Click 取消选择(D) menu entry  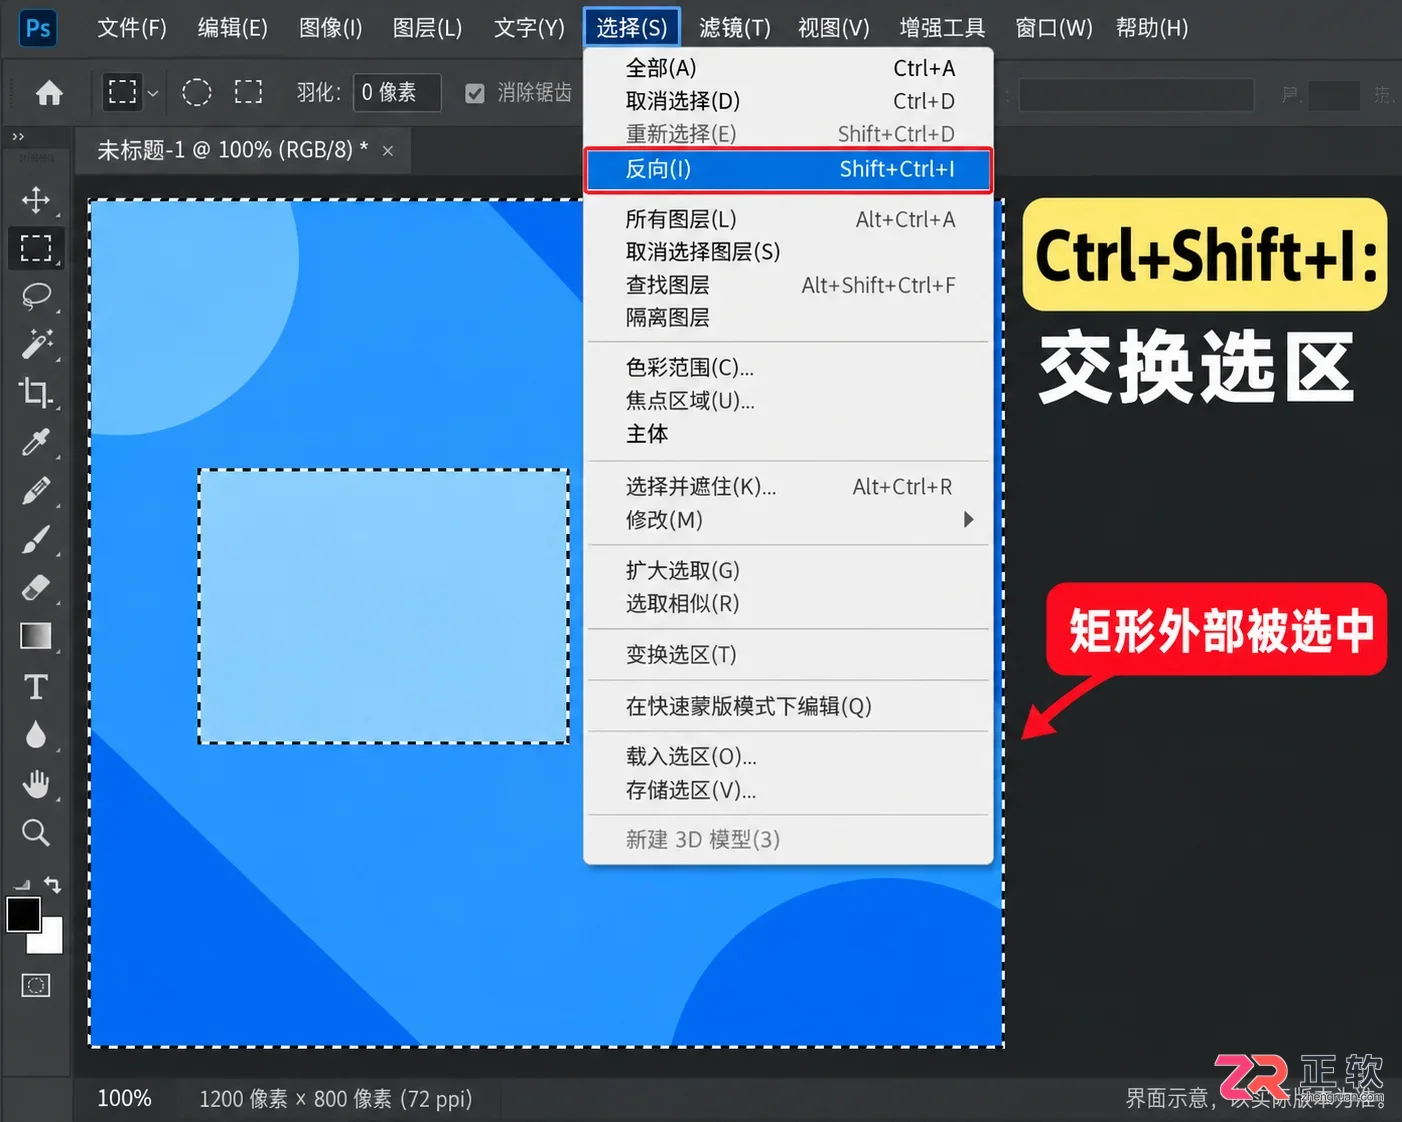788,101
